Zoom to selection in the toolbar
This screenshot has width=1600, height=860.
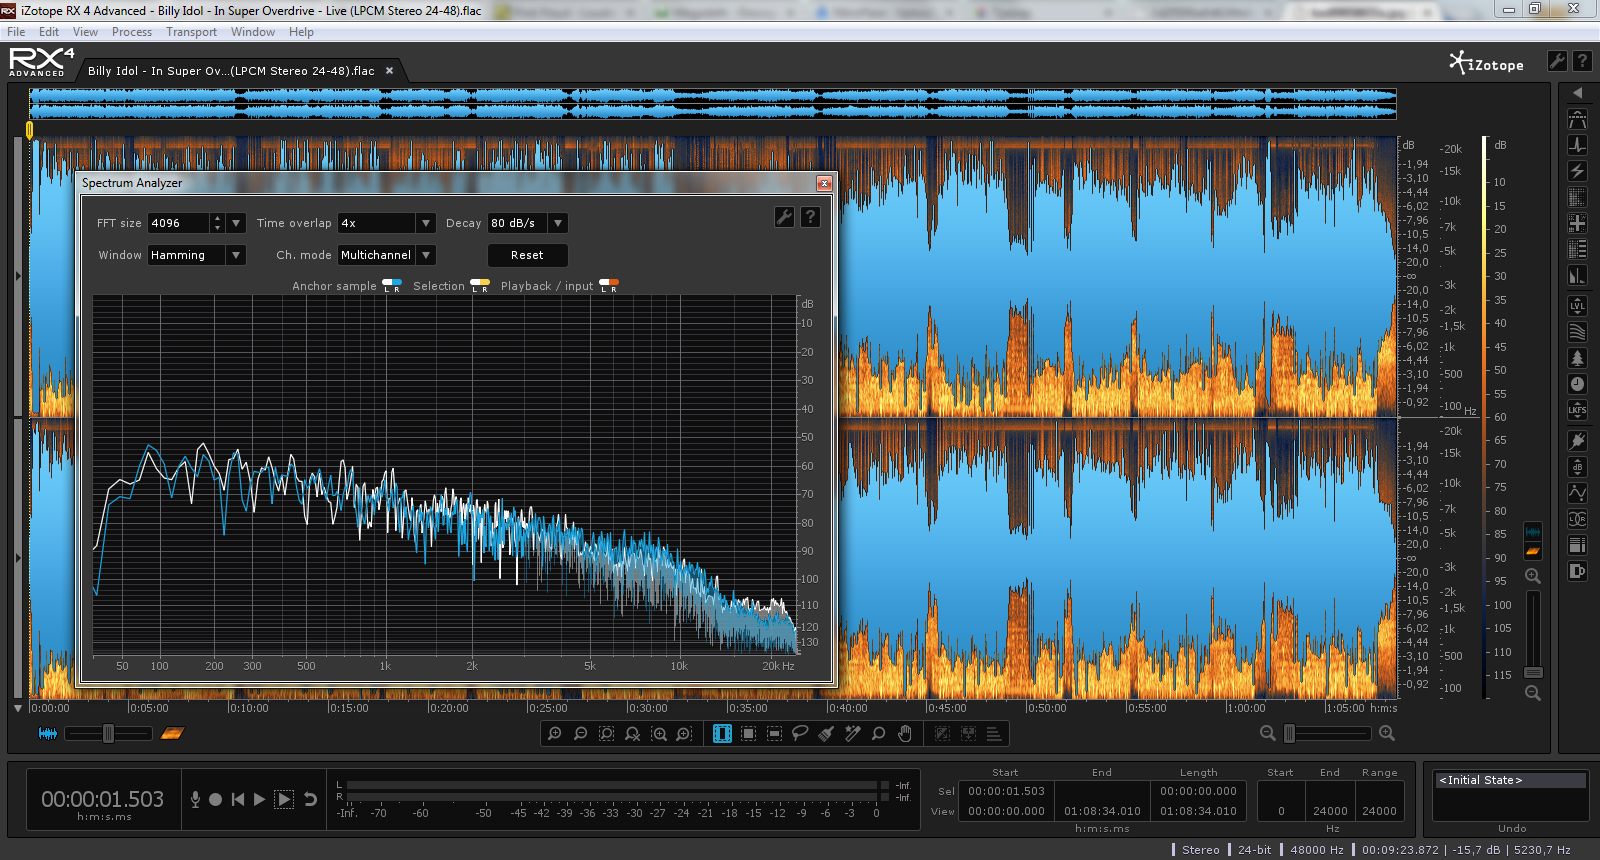[x=607, y=734]
